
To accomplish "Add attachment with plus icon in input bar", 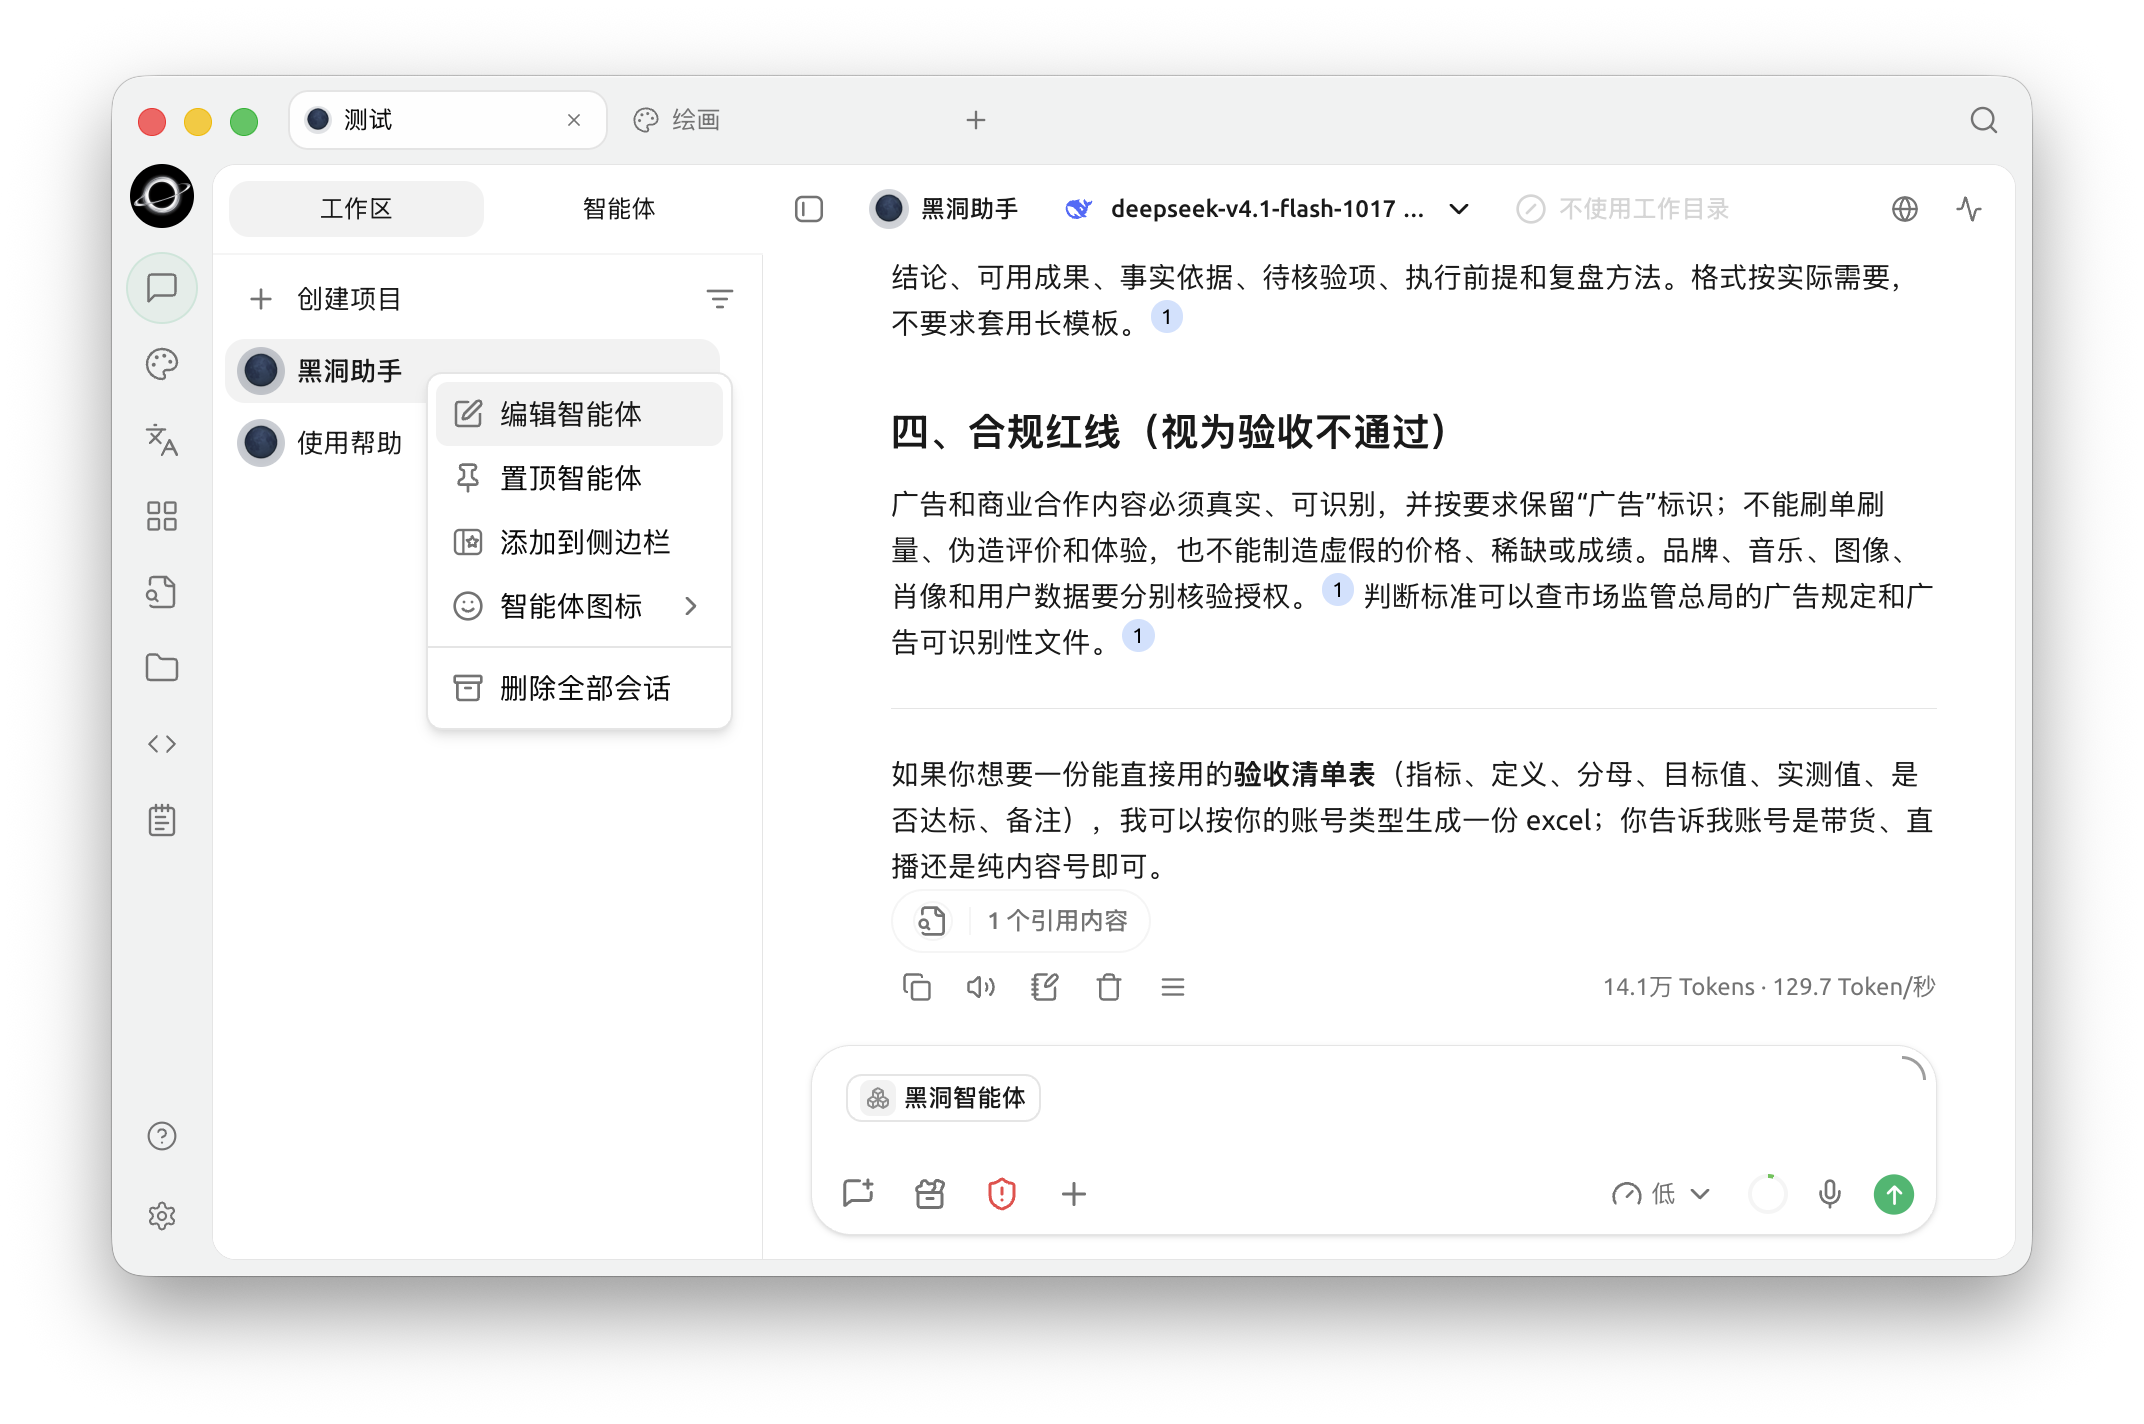I will (1074, 1194).
